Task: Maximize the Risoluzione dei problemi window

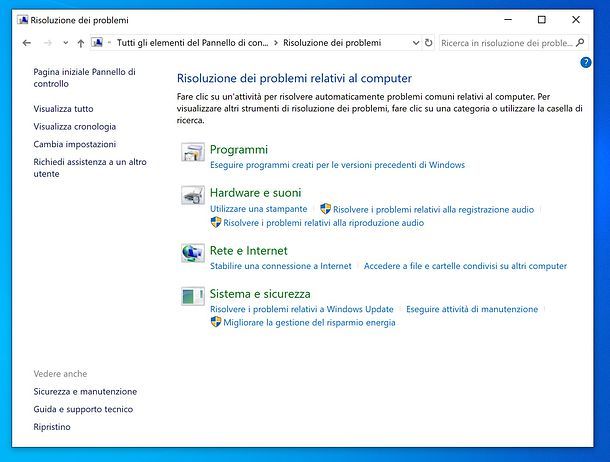Action: (542, 20)
